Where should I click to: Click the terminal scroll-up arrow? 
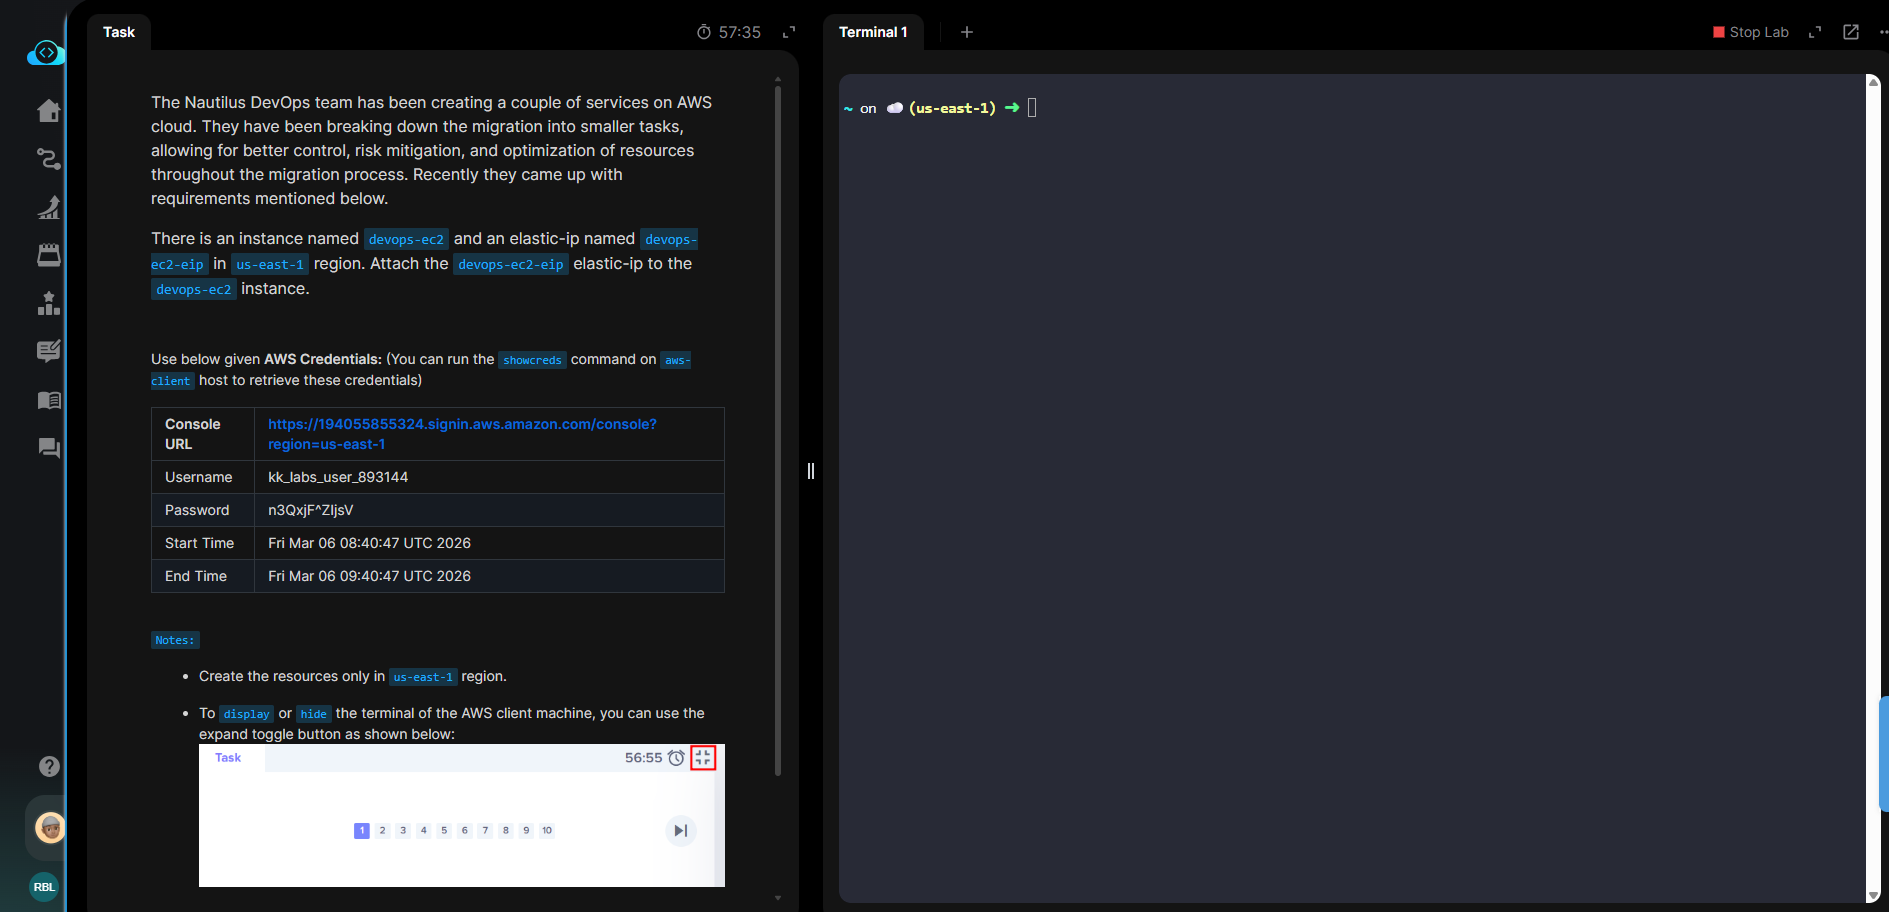[1873, 82]
